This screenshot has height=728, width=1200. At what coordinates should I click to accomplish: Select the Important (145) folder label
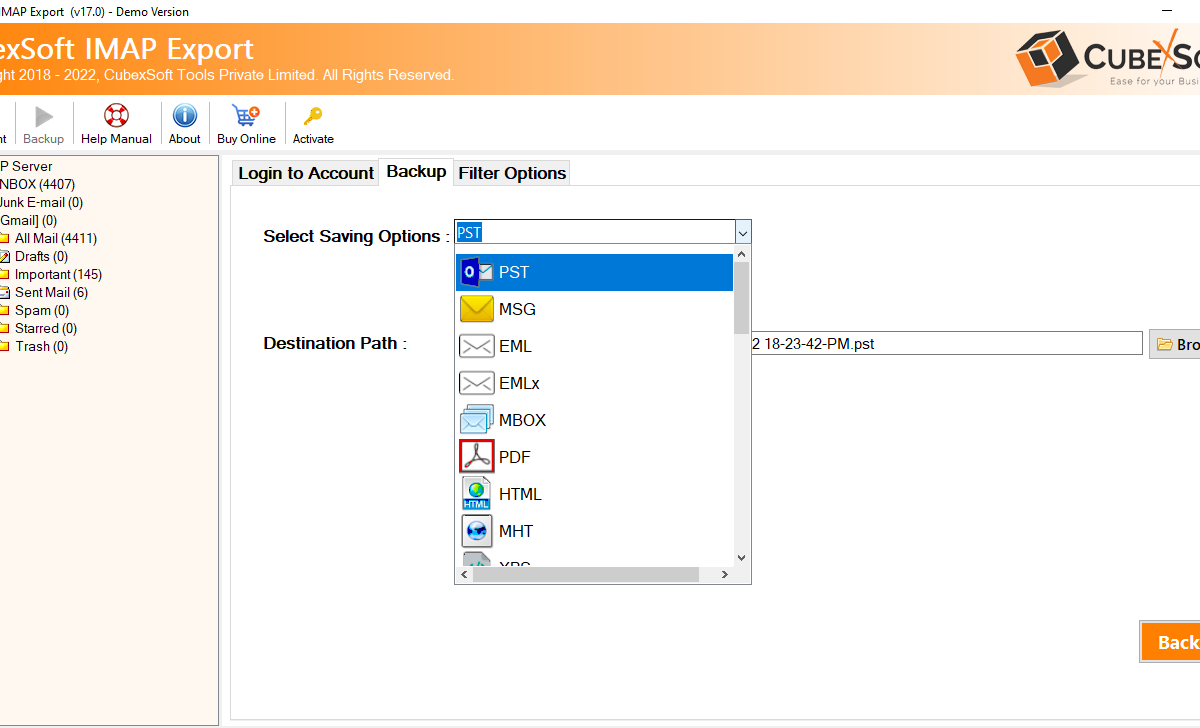pyautogui.click(x=58, y=274)
